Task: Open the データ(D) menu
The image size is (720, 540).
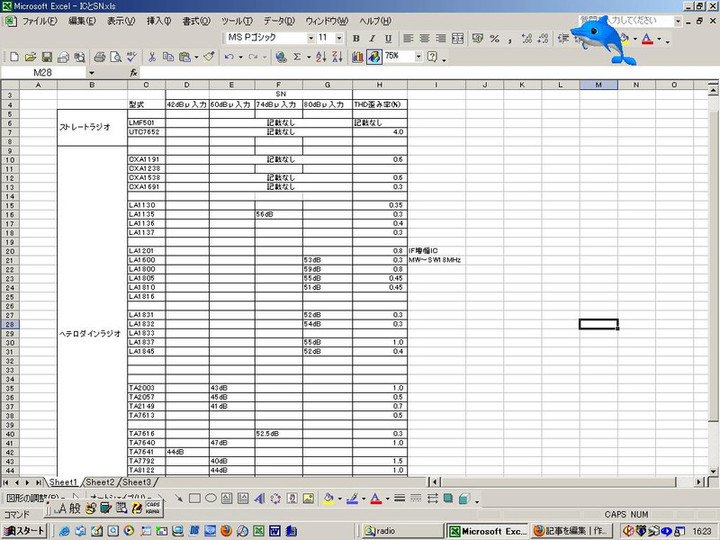Action: 279,21
